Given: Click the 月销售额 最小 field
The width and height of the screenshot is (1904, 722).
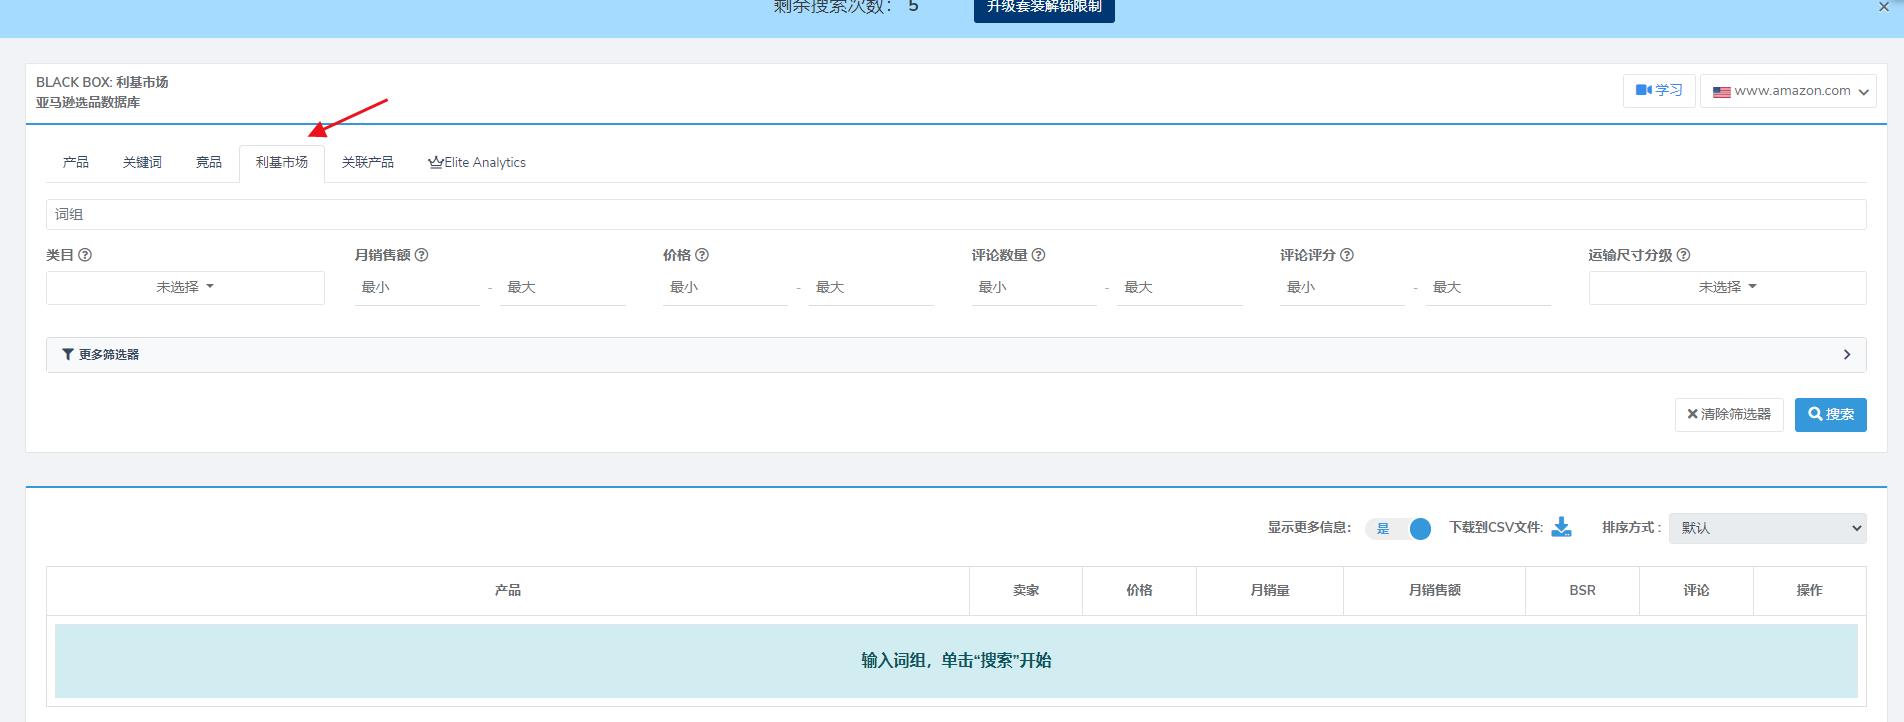Looking at the screenshot, I should [x=417, y=288].
